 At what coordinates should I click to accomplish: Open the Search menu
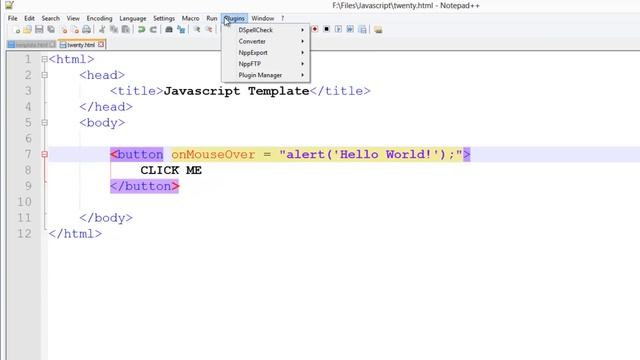(x=51, y=18)
